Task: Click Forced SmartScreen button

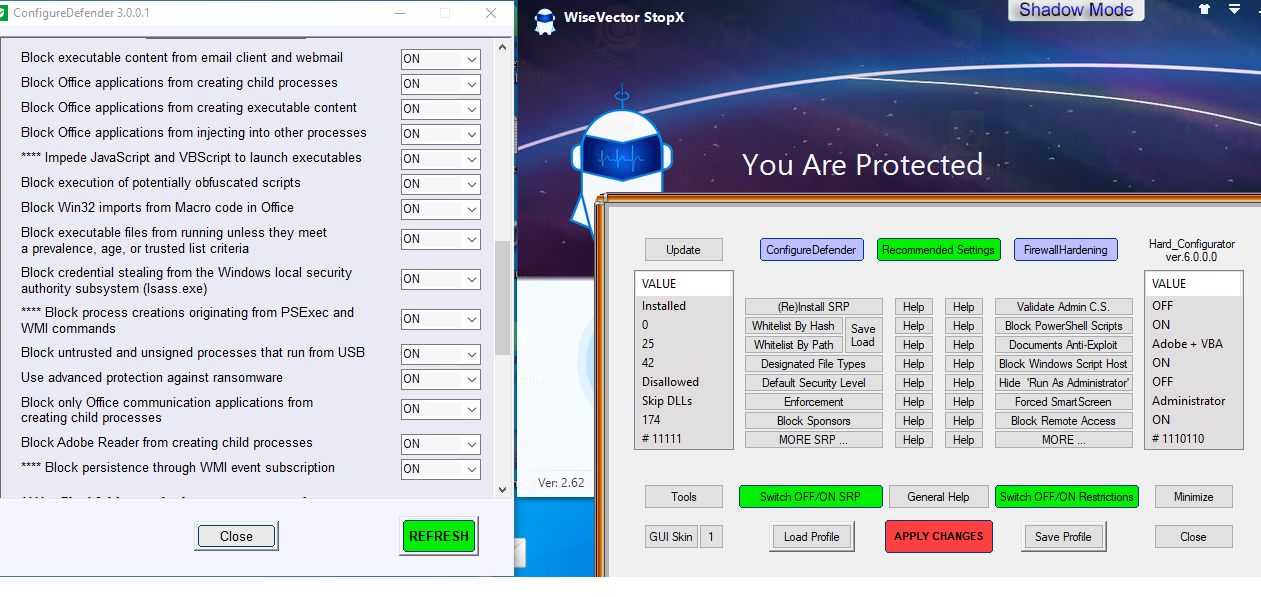Action: tap(1063, 402)
